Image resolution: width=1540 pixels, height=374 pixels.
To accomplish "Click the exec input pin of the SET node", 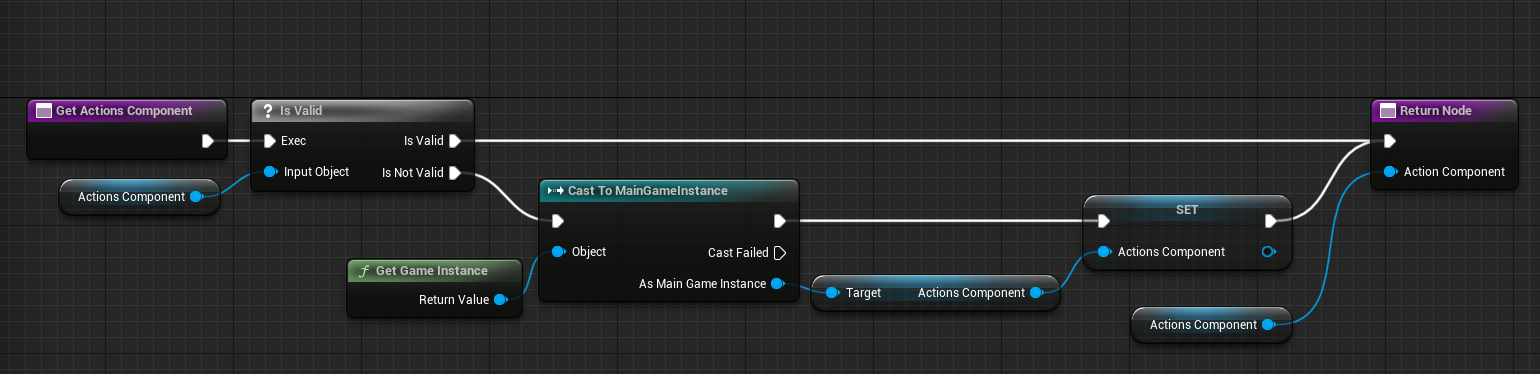I will pos(1104,221).
